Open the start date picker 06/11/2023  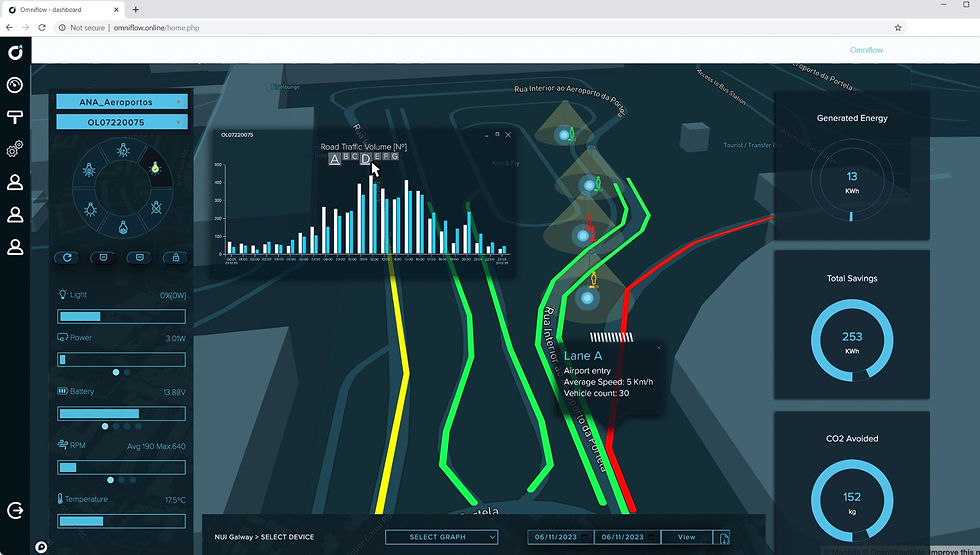tap(561, 537)
